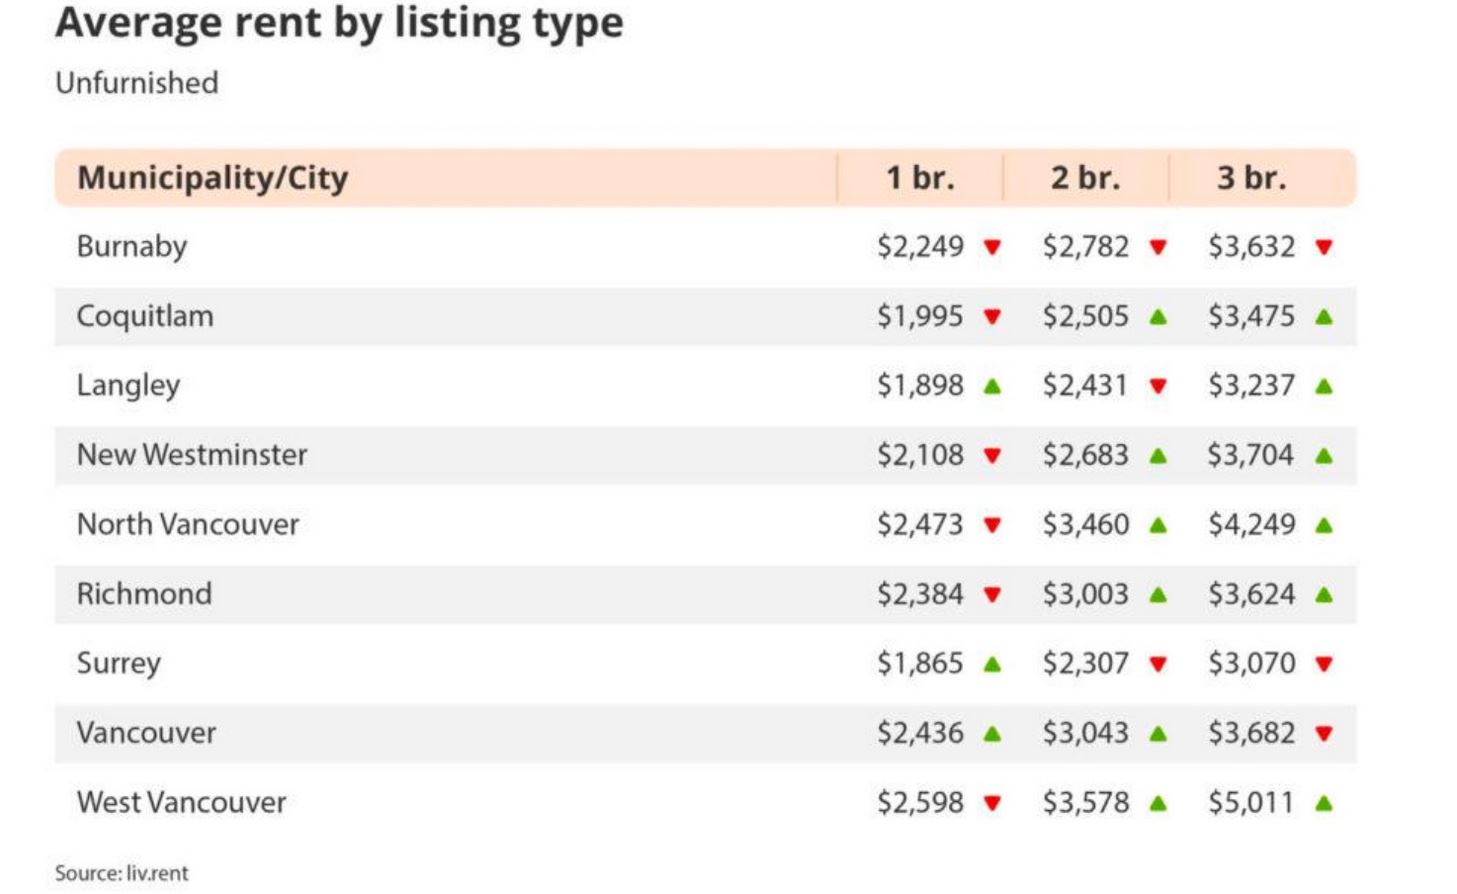The height and width of the screenshot is (894, 1457).
Task: Click the Unfurnished subtitle
Action: tap(137, 83)
